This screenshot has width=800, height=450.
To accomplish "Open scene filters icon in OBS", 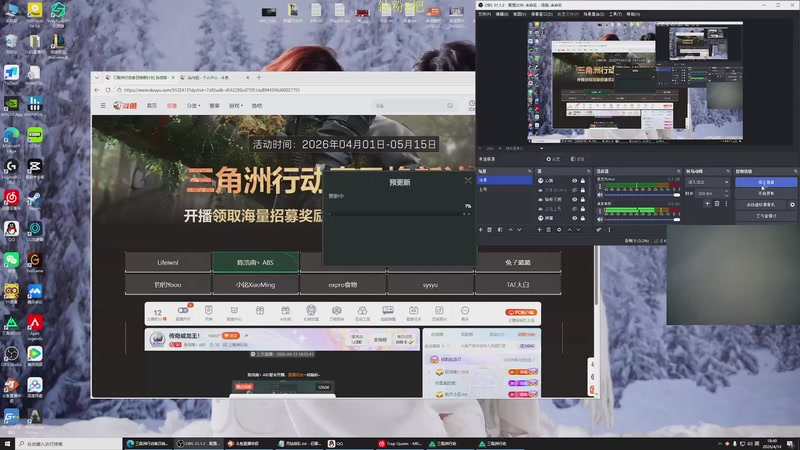I will pyautogui.click(x=499, y=230).
